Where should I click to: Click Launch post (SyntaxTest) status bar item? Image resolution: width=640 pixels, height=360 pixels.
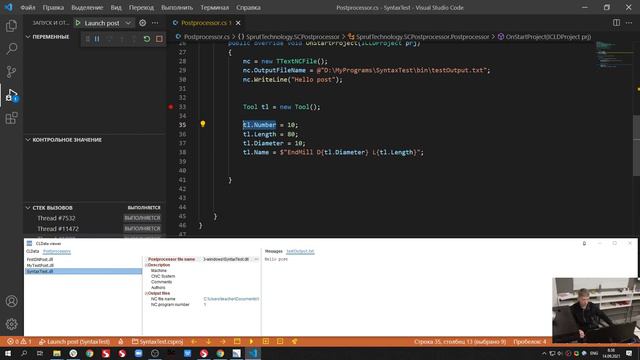coord(74,342)
